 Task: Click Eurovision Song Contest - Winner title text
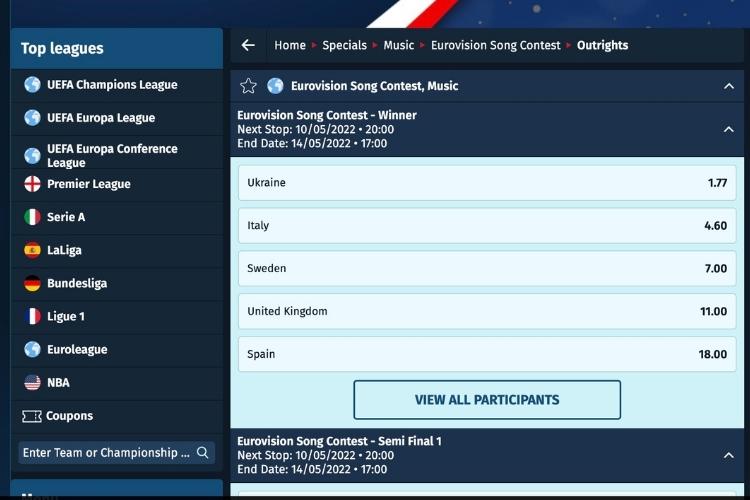327,115
